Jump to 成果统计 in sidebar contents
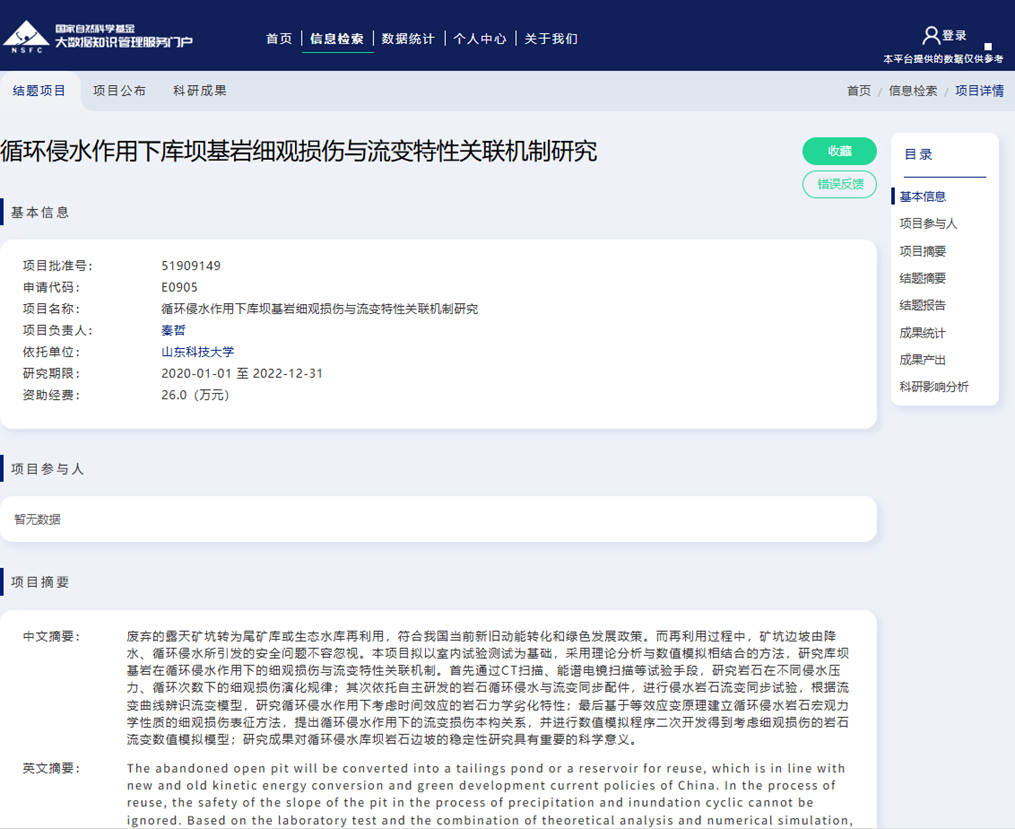The height and width of the screenshot is (829, 1015). (922, 333)
